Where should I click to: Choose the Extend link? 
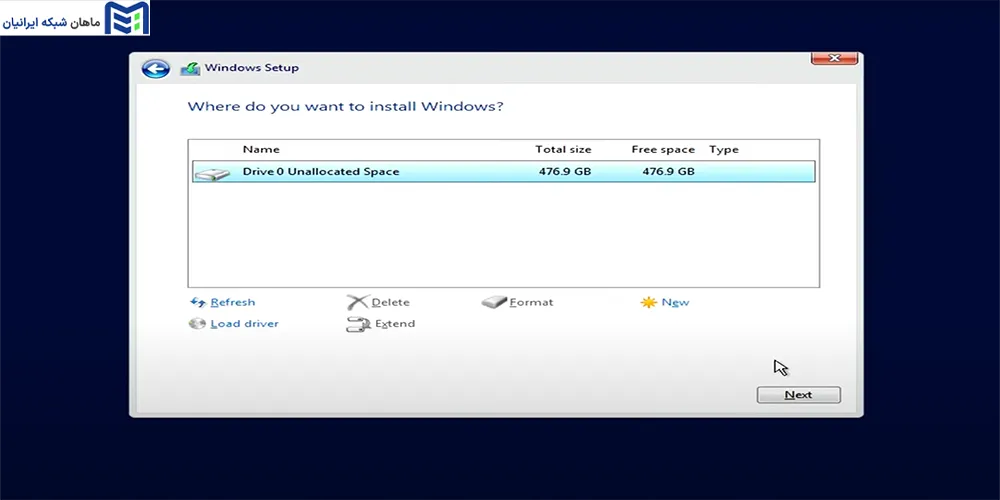(395, 323)
